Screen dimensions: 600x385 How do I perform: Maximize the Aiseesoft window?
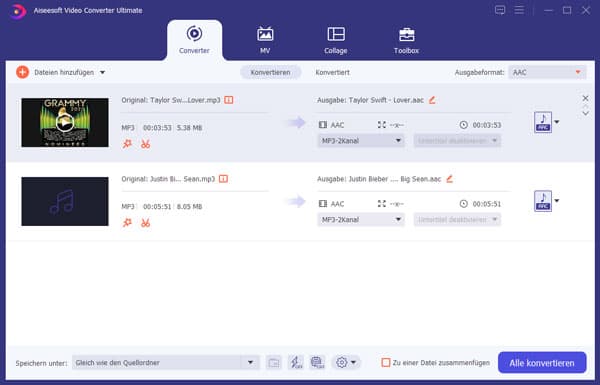click(567, 10)
